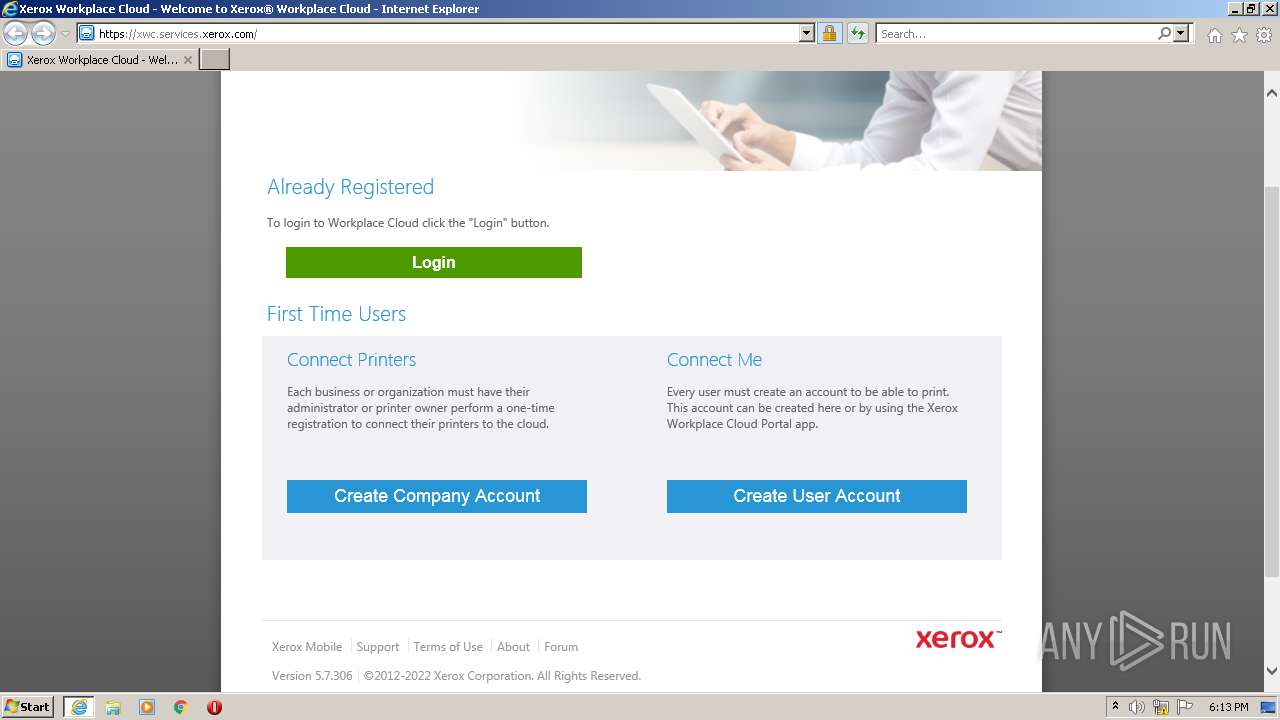Open the security report lock icon
Screen dimensions: 1280x720
829,34
